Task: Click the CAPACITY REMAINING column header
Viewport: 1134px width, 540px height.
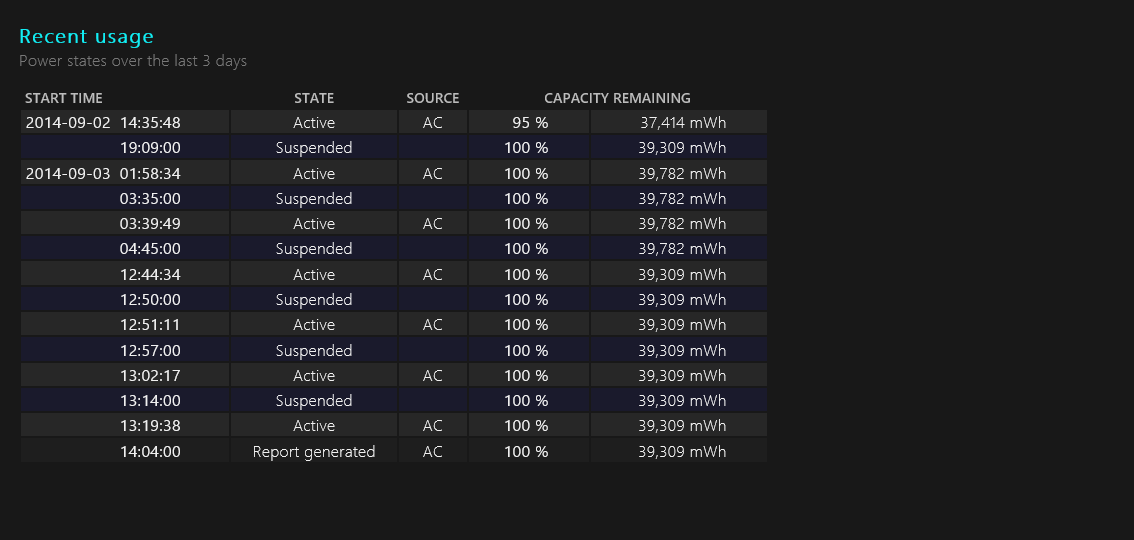Action: (x=617, y=98)
